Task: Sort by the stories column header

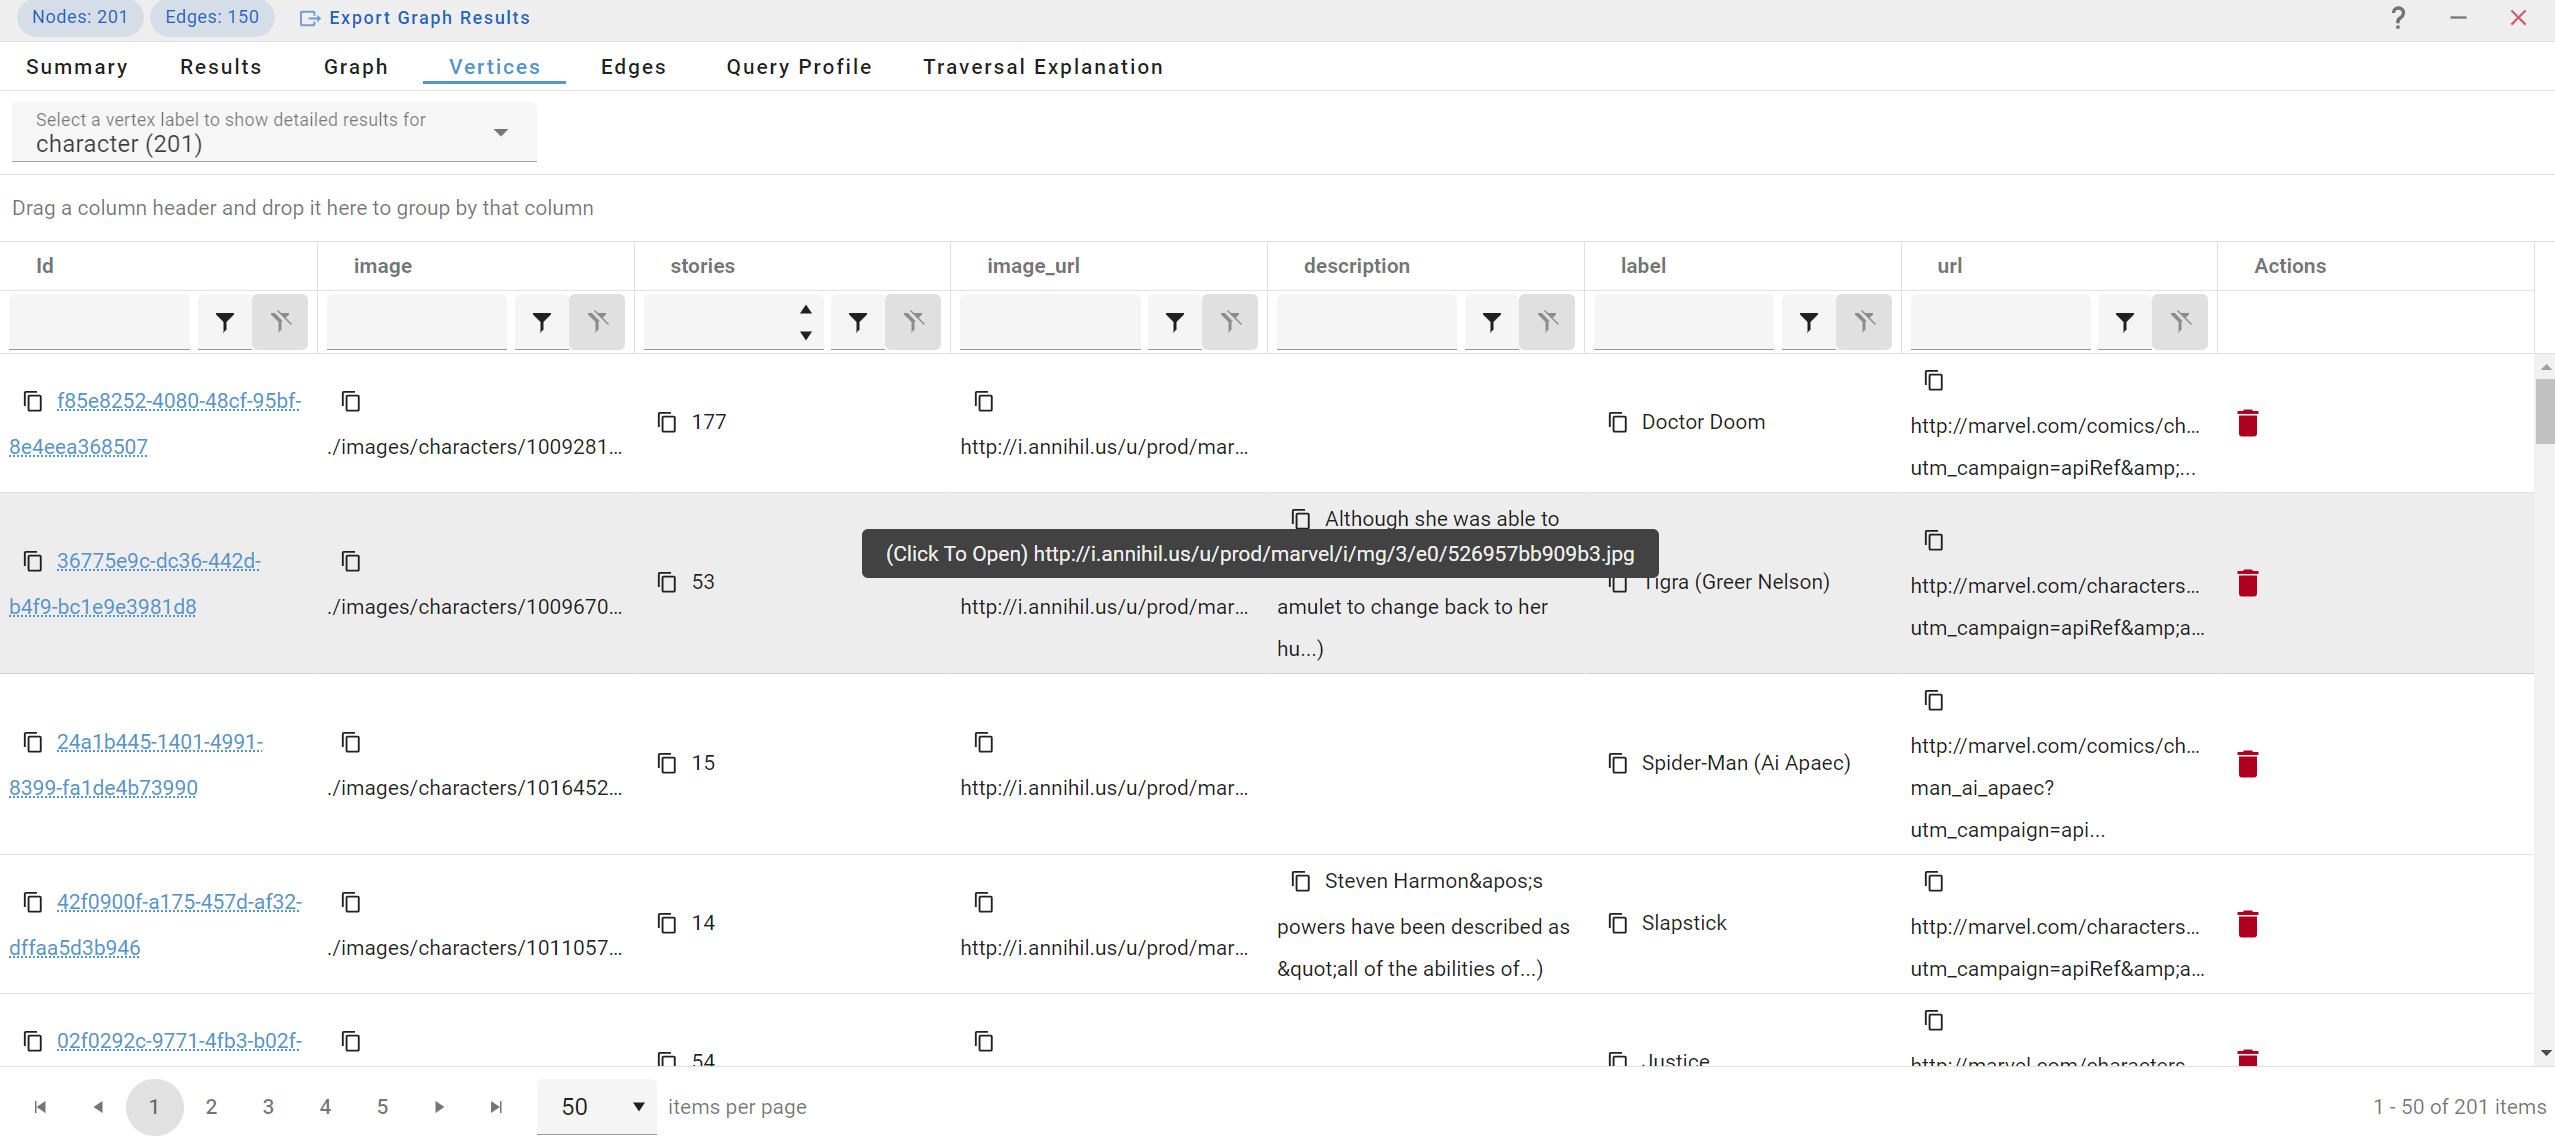Action: tap(702, 266)
